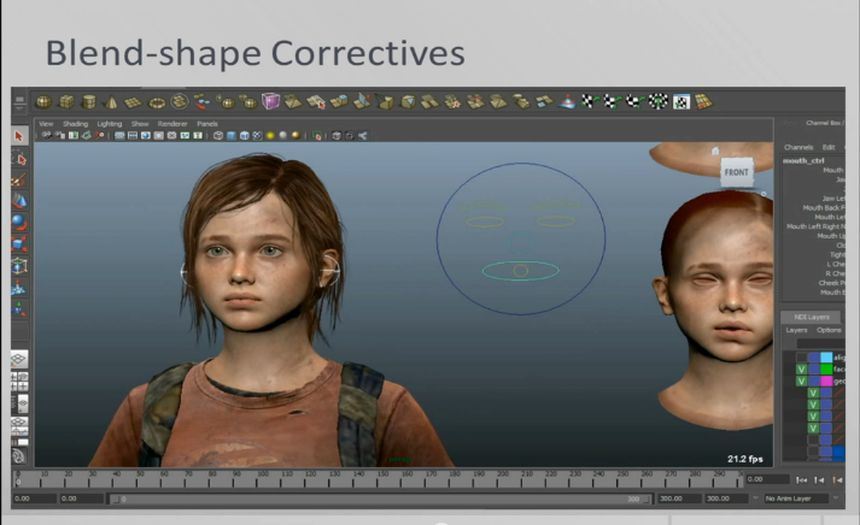Click the FRONT face of view cube

point(736,172)
